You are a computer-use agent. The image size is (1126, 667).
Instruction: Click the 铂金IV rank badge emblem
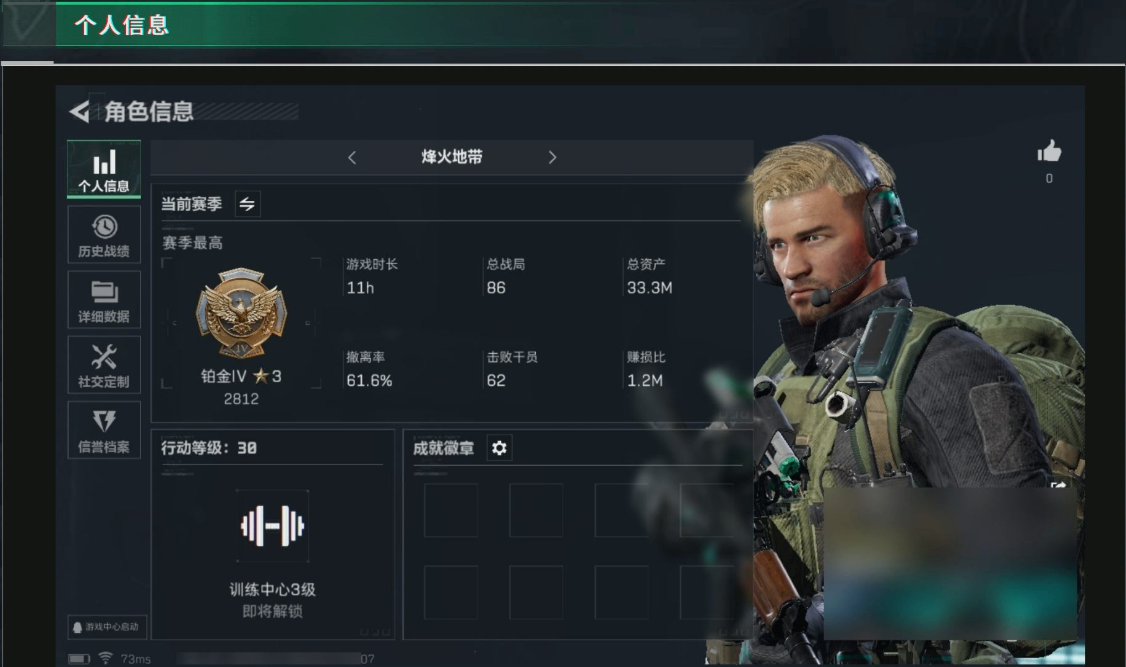click(241, 313)
